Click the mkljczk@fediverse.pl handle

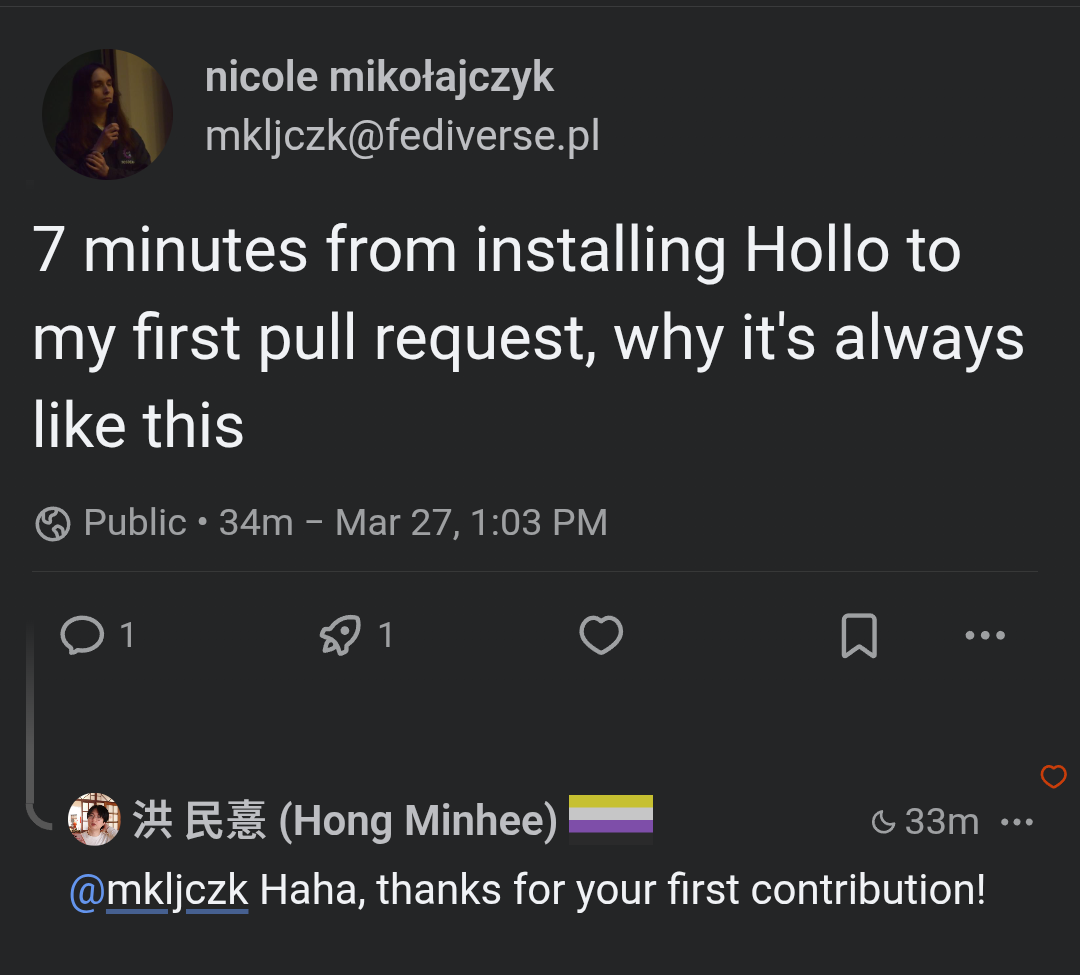402,136
